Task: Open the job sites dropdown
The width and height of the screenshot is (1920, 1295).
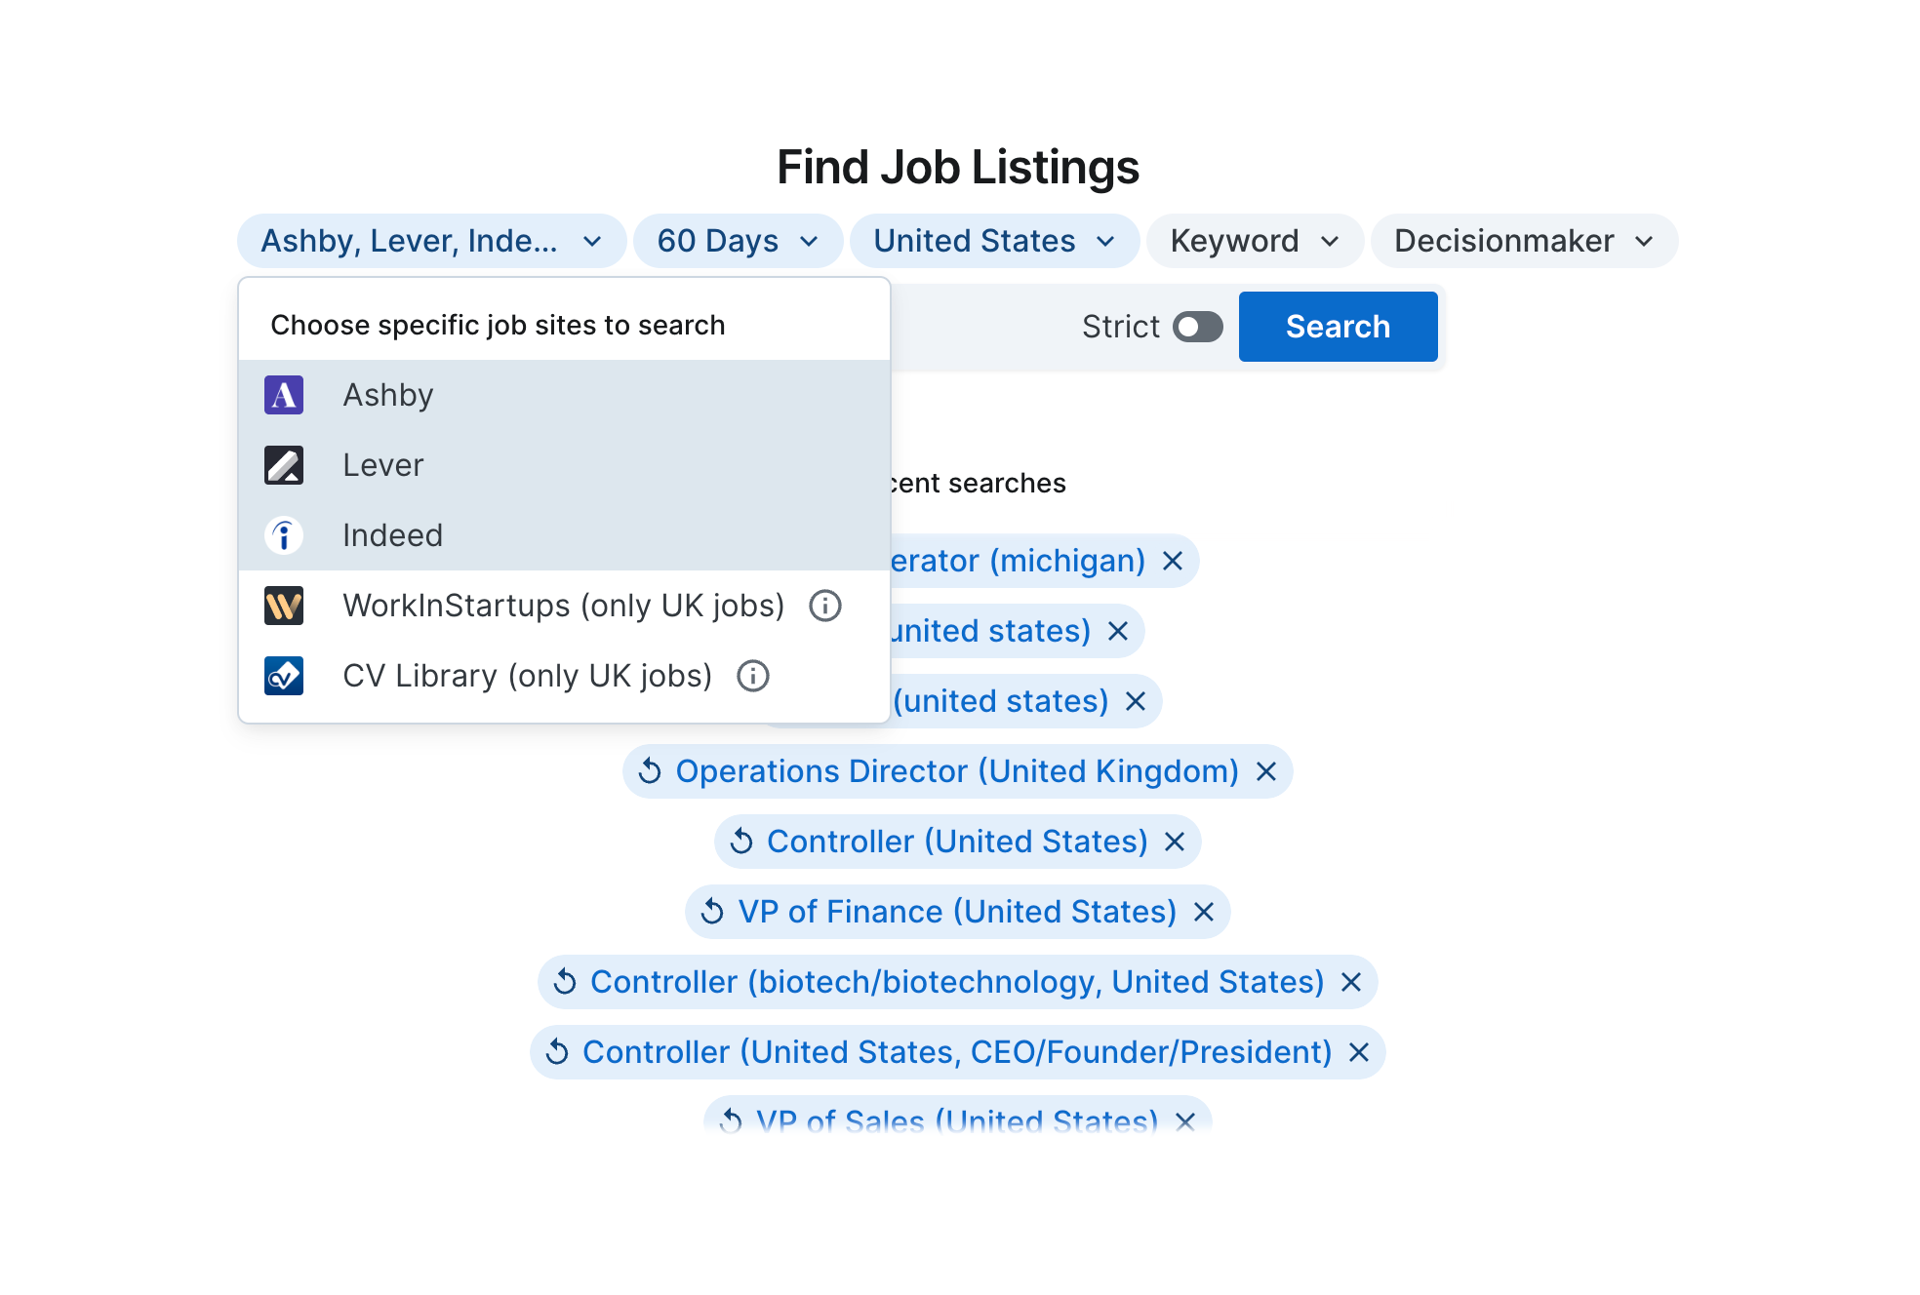Action: [432, 241]
